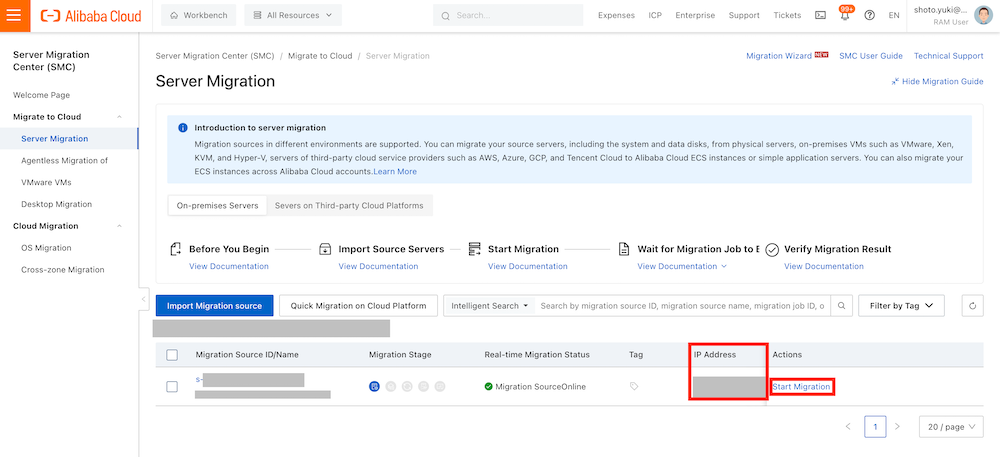Screen dimensions: 1000x457
Task: Open the Filter by Tag dropdown
Action: coord(901,306)
